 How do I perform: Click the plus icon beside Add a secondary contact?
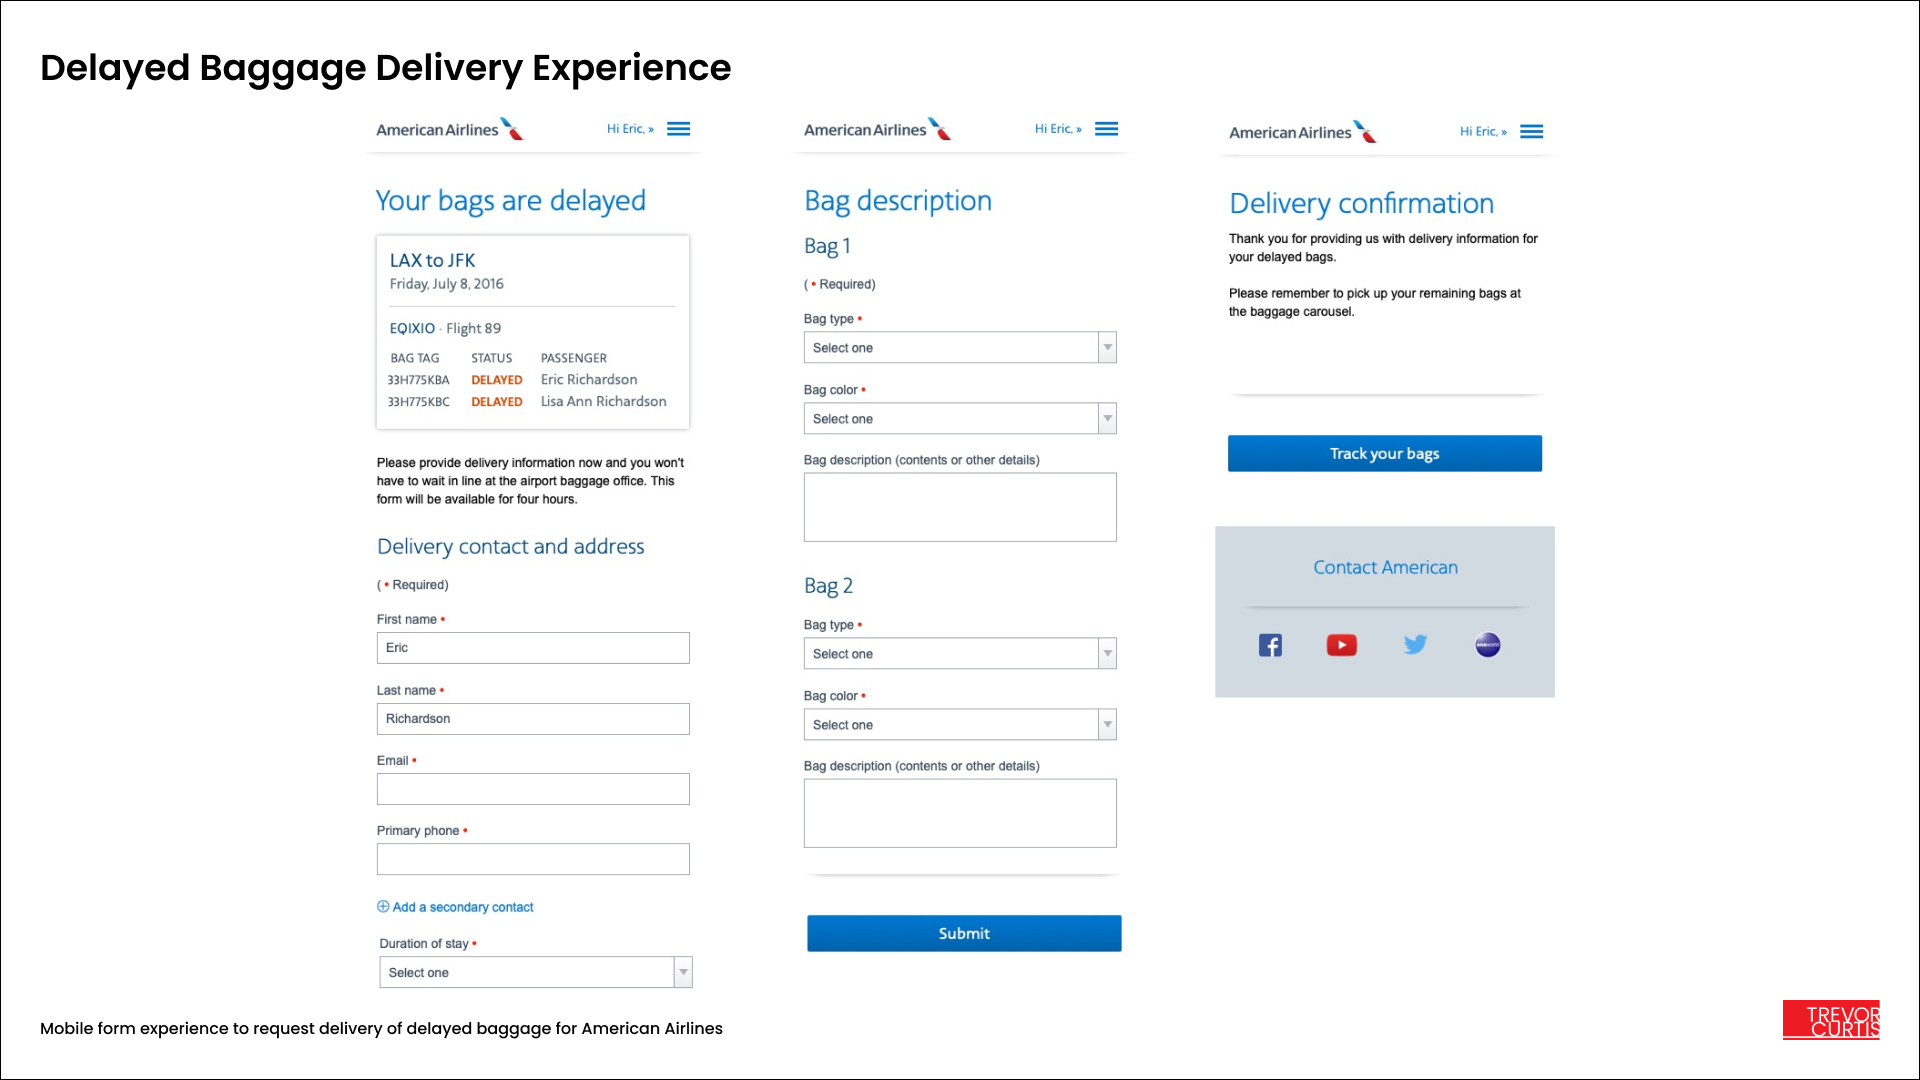tap(383, 907)
